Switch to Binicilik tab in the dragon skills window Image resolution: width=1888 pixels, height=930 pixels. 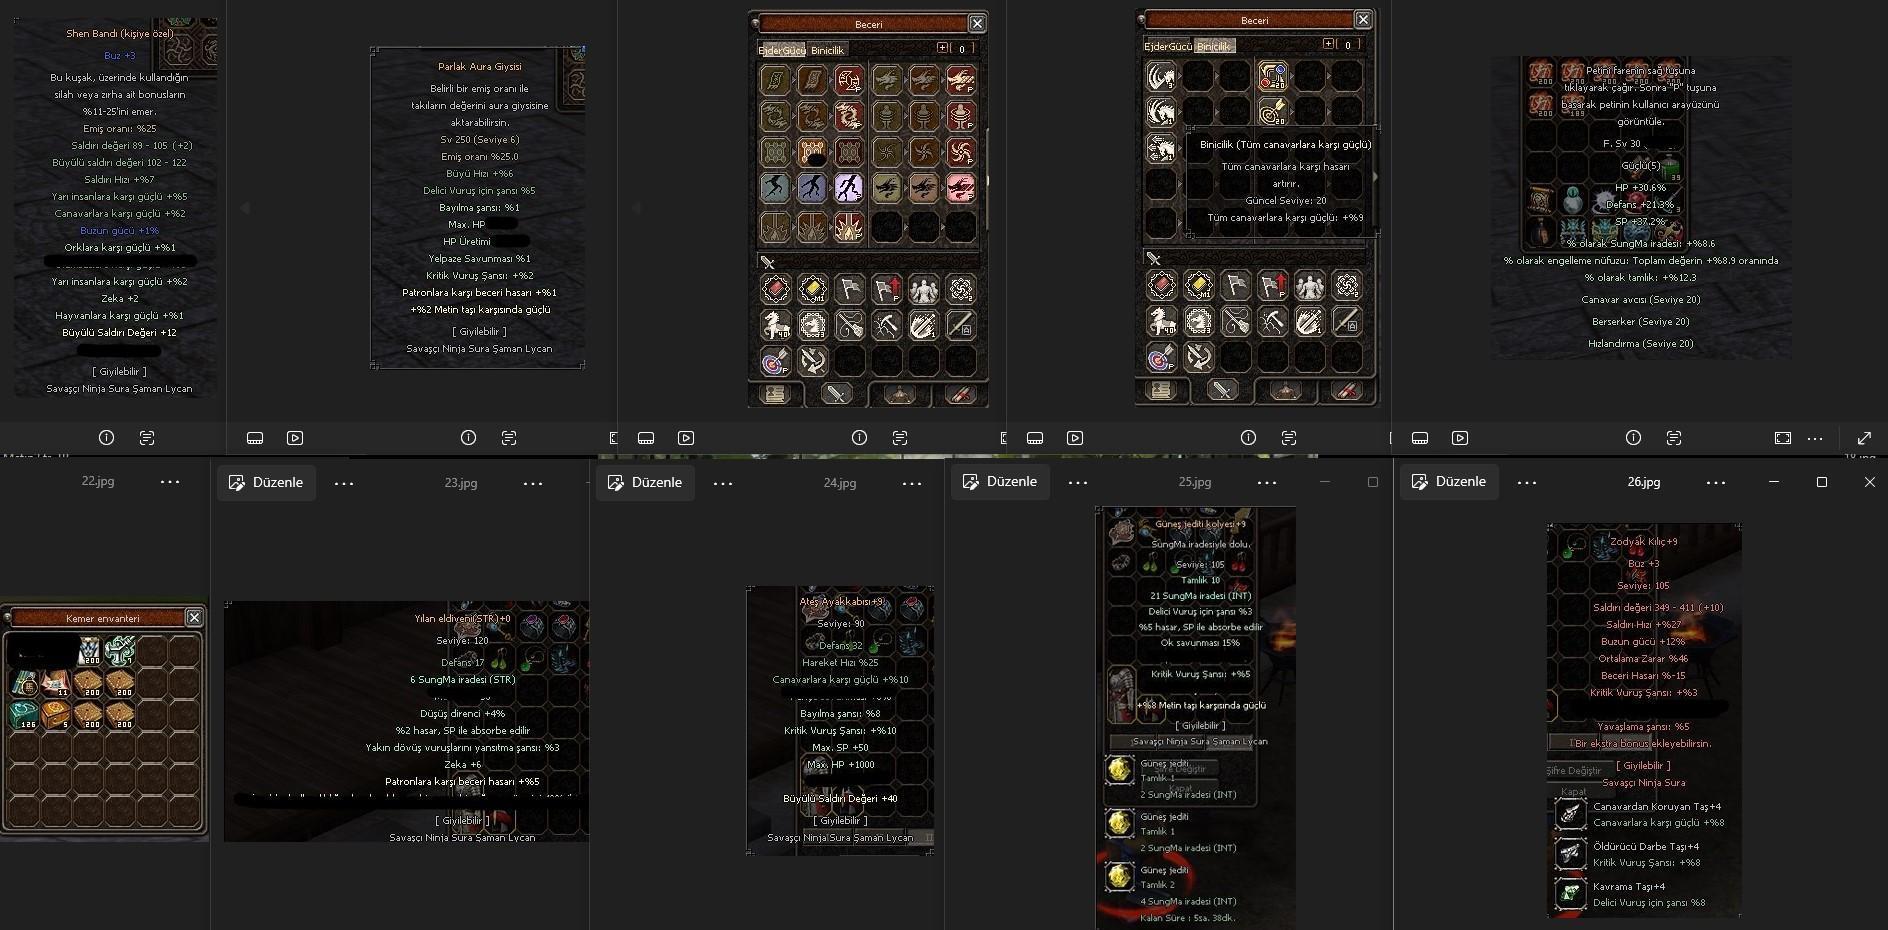point(827,50)
